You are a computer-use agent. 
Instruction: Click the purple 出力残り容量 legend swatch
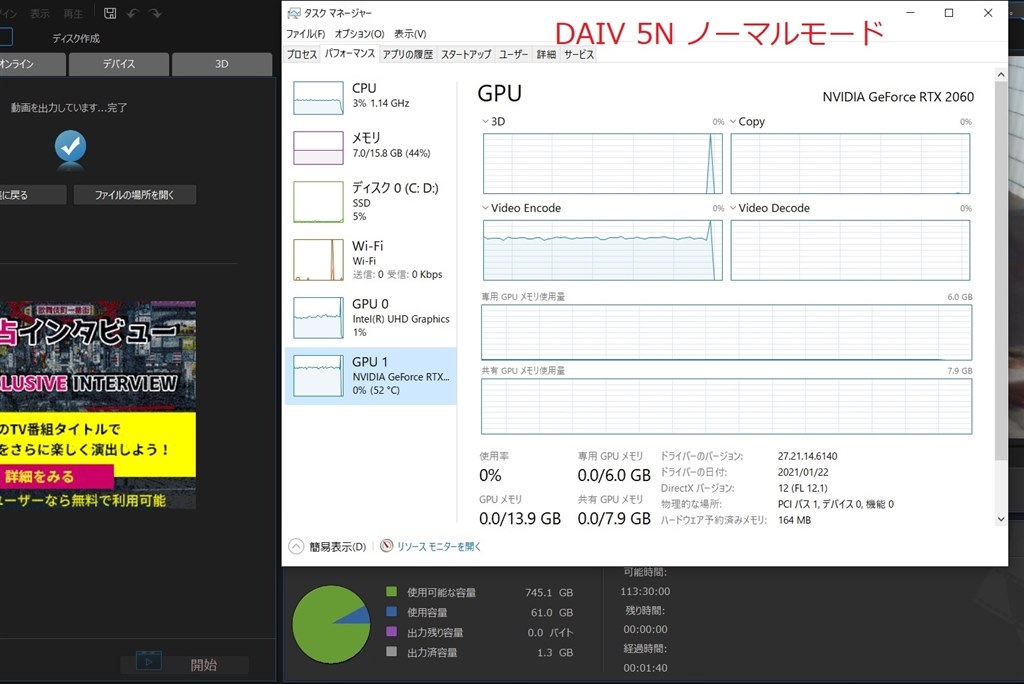pyautogui.click(x=392, y=632)
